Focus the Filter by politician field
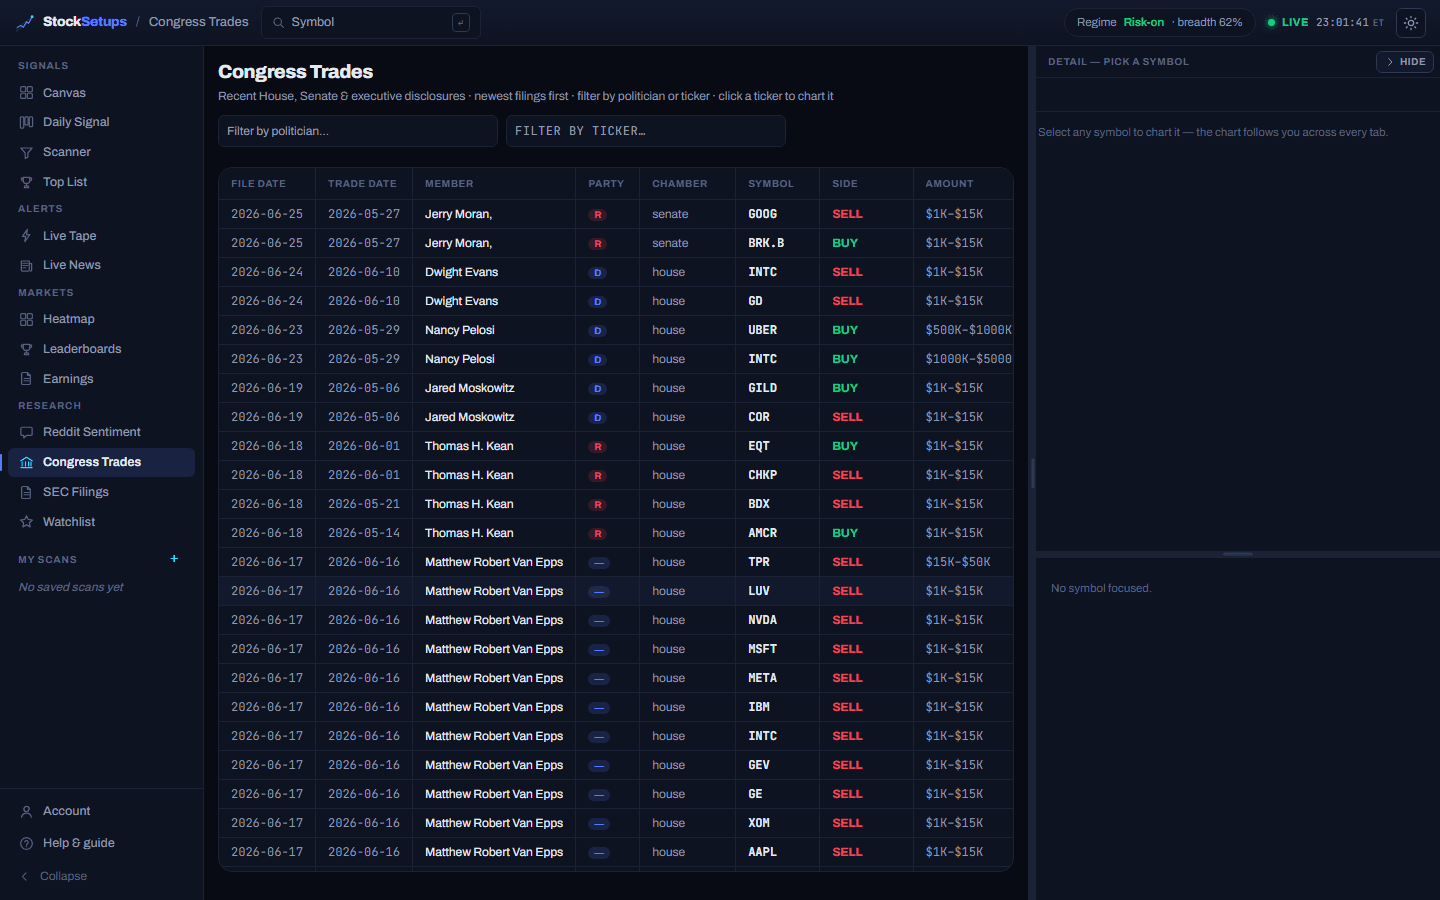Screen dimensions: 1440x900 click(358, 131)
